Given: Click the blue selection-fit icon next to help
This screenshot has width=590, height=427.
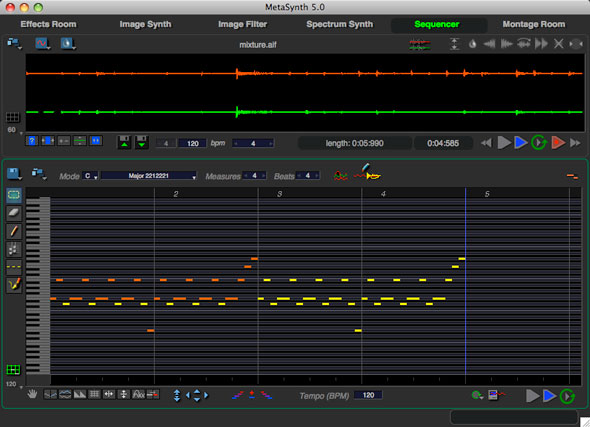Looking at the screenshot, I should click(48, 141).
